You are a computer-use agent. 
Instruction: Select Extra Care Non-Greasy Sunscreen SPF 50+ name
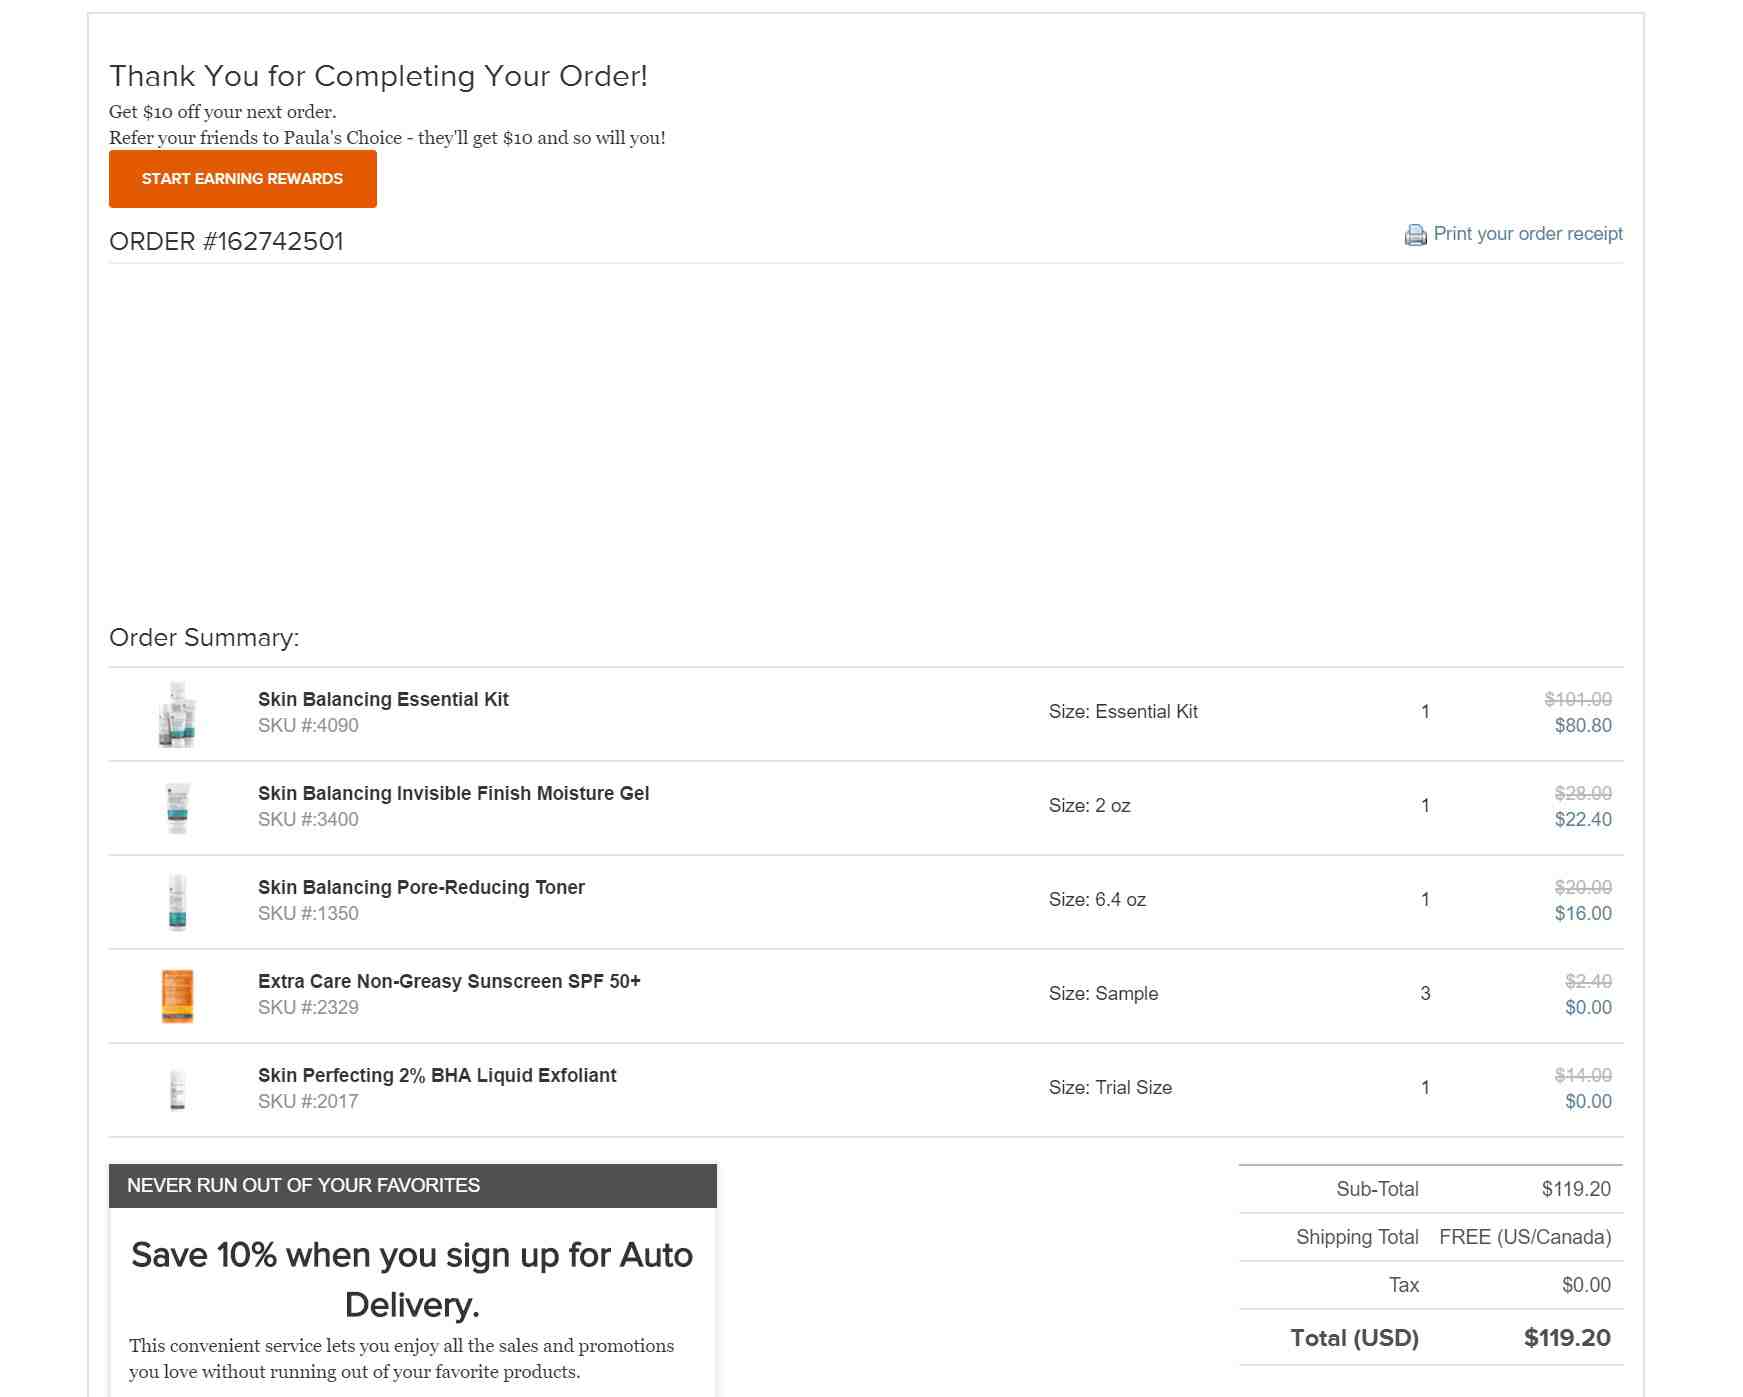pos(449,981)
